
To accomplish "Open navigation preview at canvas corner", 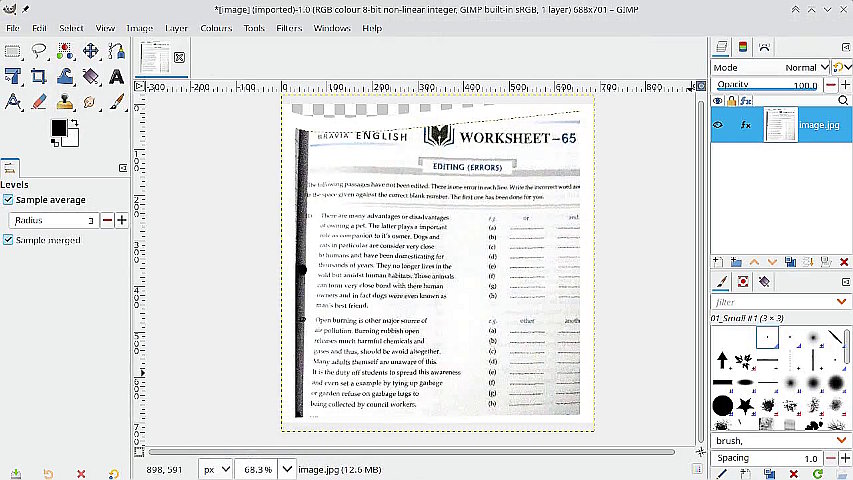I will coord(701,452).
